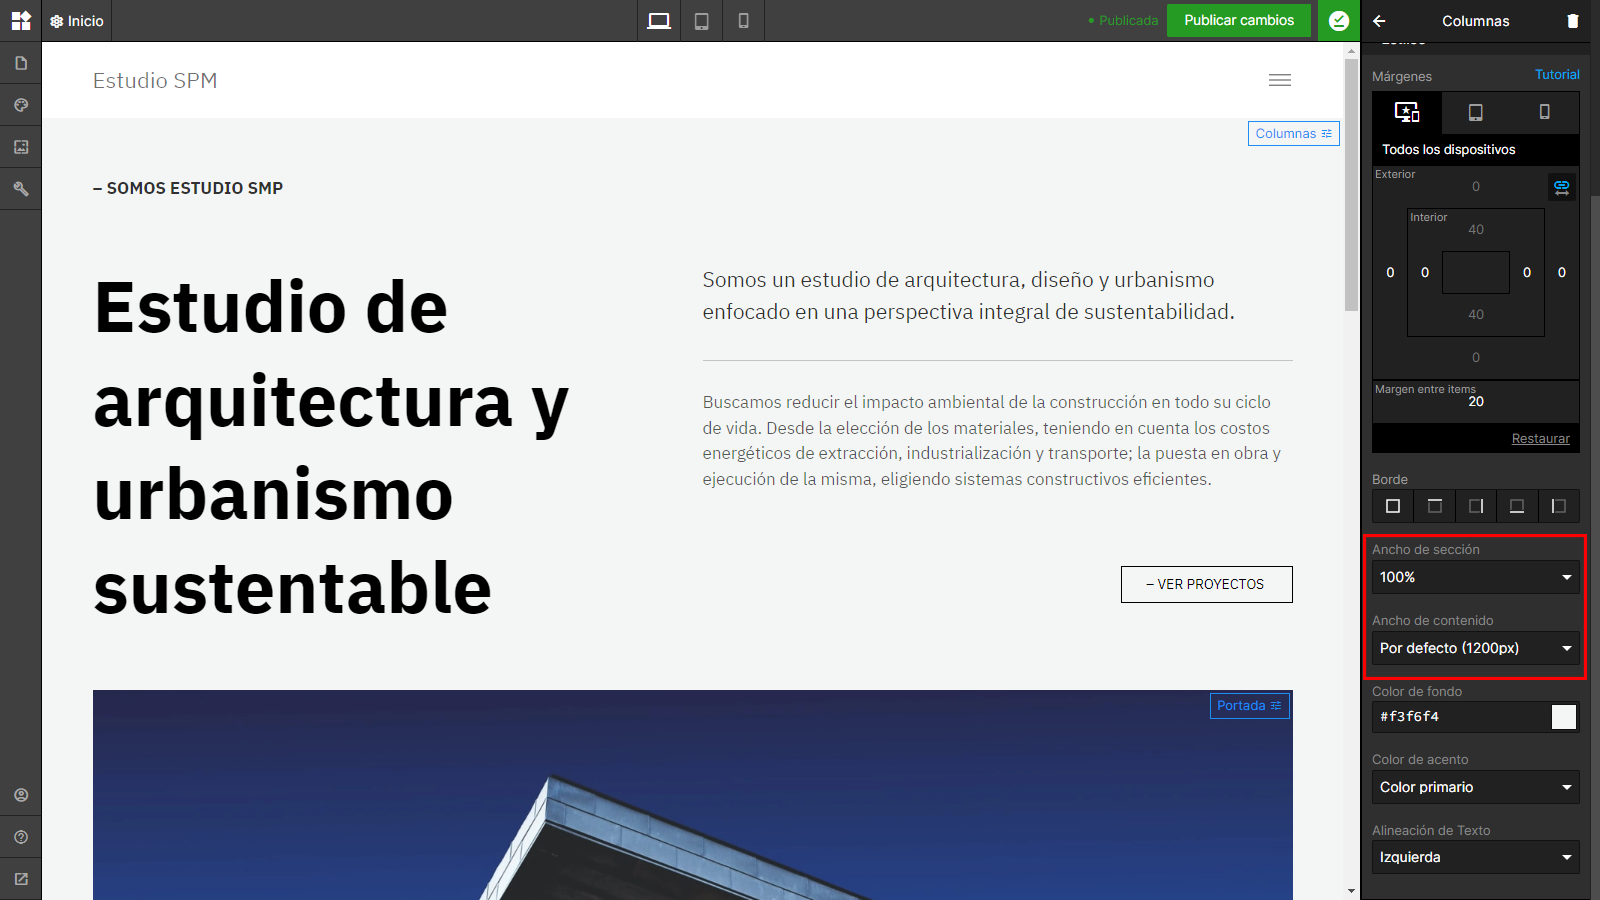Open the Alineación de Texto dropdown
This screenshot has width=1600, height=900.
pyautogui.click(x=1476, y=857)
